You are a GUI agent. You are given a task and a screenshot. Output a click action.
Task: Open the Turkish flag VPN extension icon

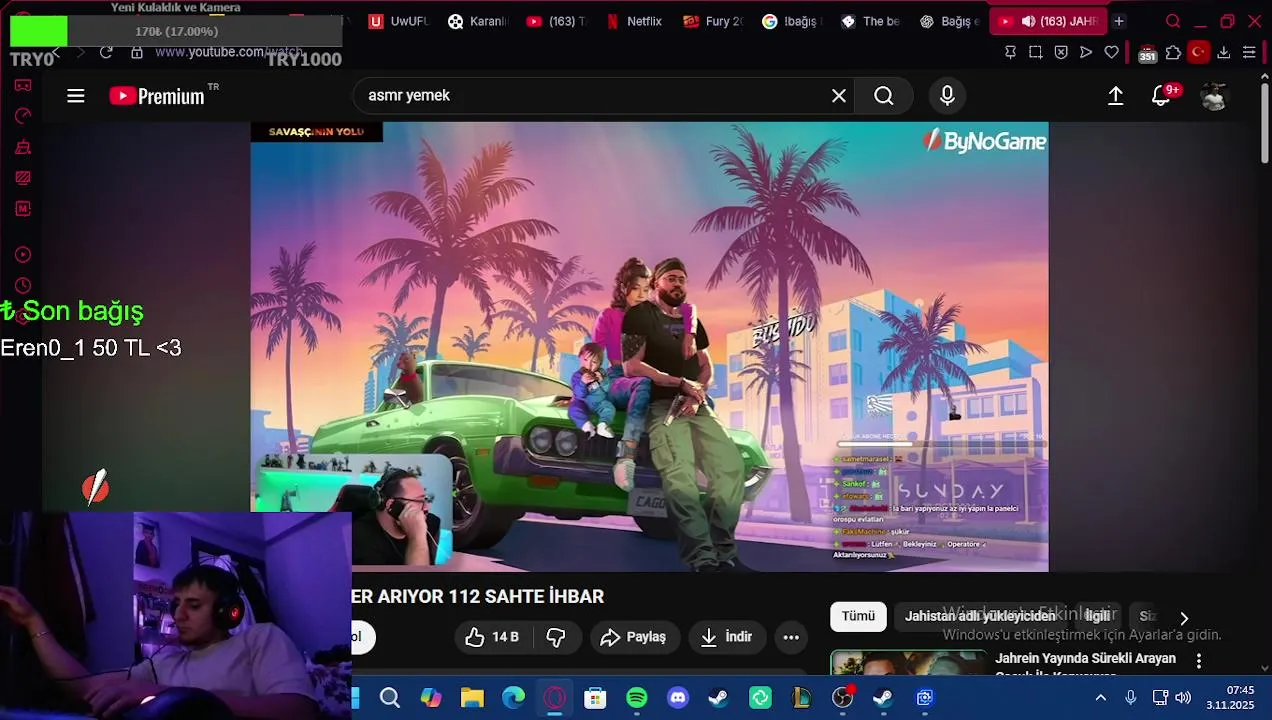[1198, 52]
